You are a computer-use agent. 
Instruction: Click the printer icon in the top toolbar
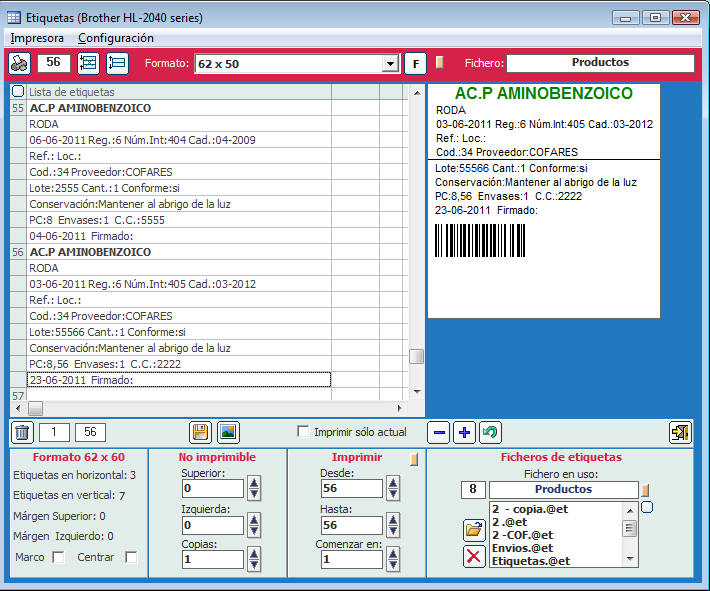coord(20,63)
